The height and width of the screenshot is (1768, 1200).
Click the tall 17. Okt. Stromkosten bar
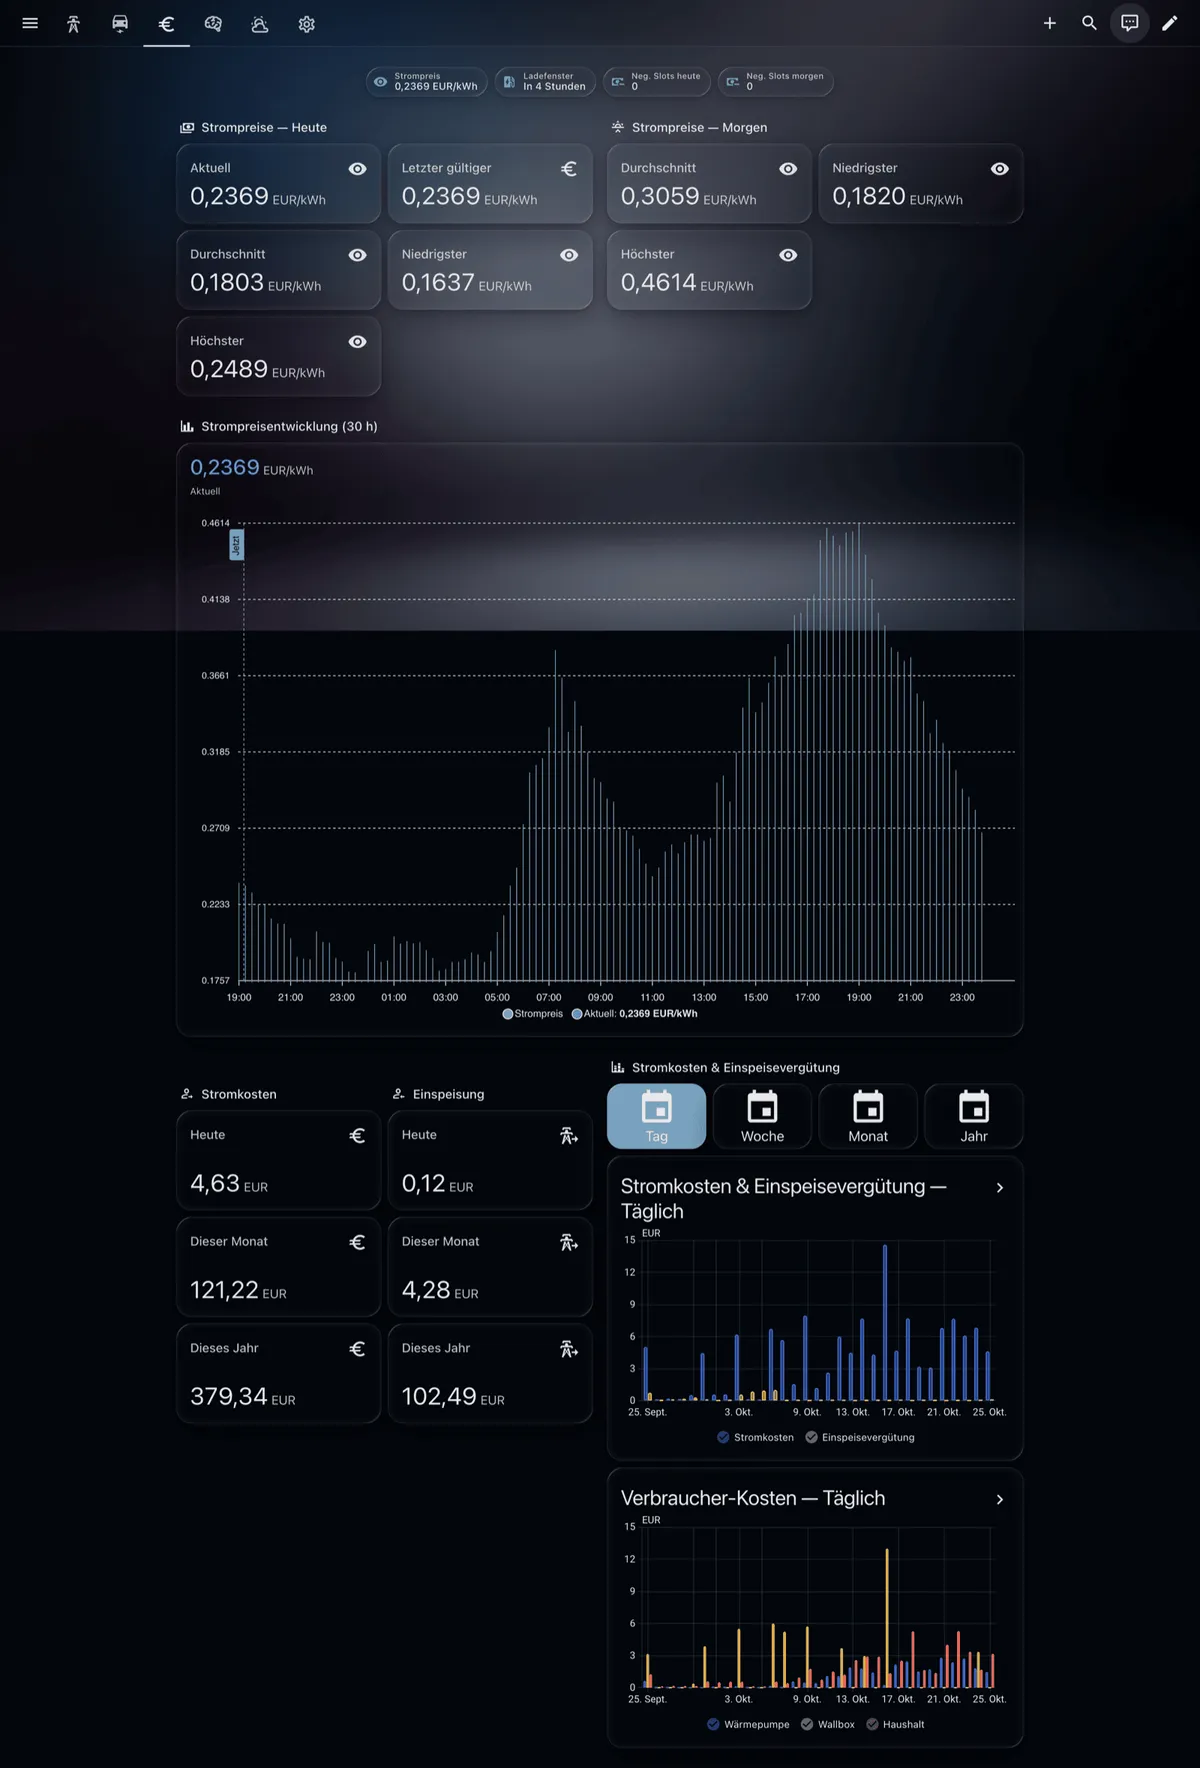point(885,1322)
